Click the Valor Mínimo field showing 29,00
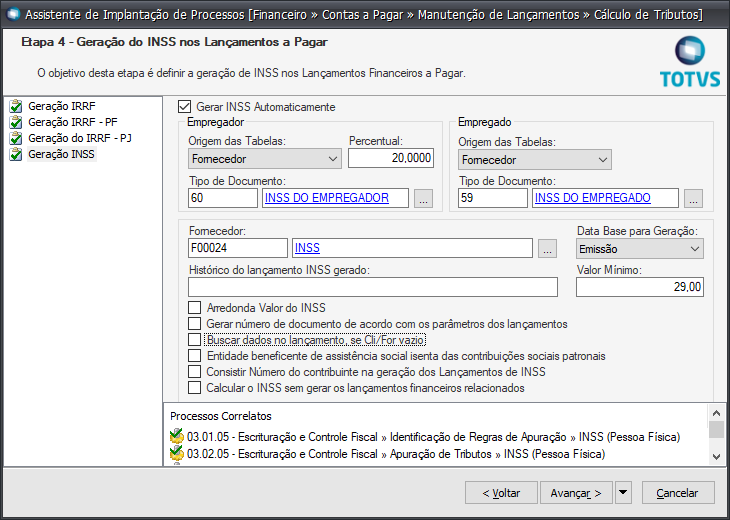This screenshot has height=520, width=730. 640,287
